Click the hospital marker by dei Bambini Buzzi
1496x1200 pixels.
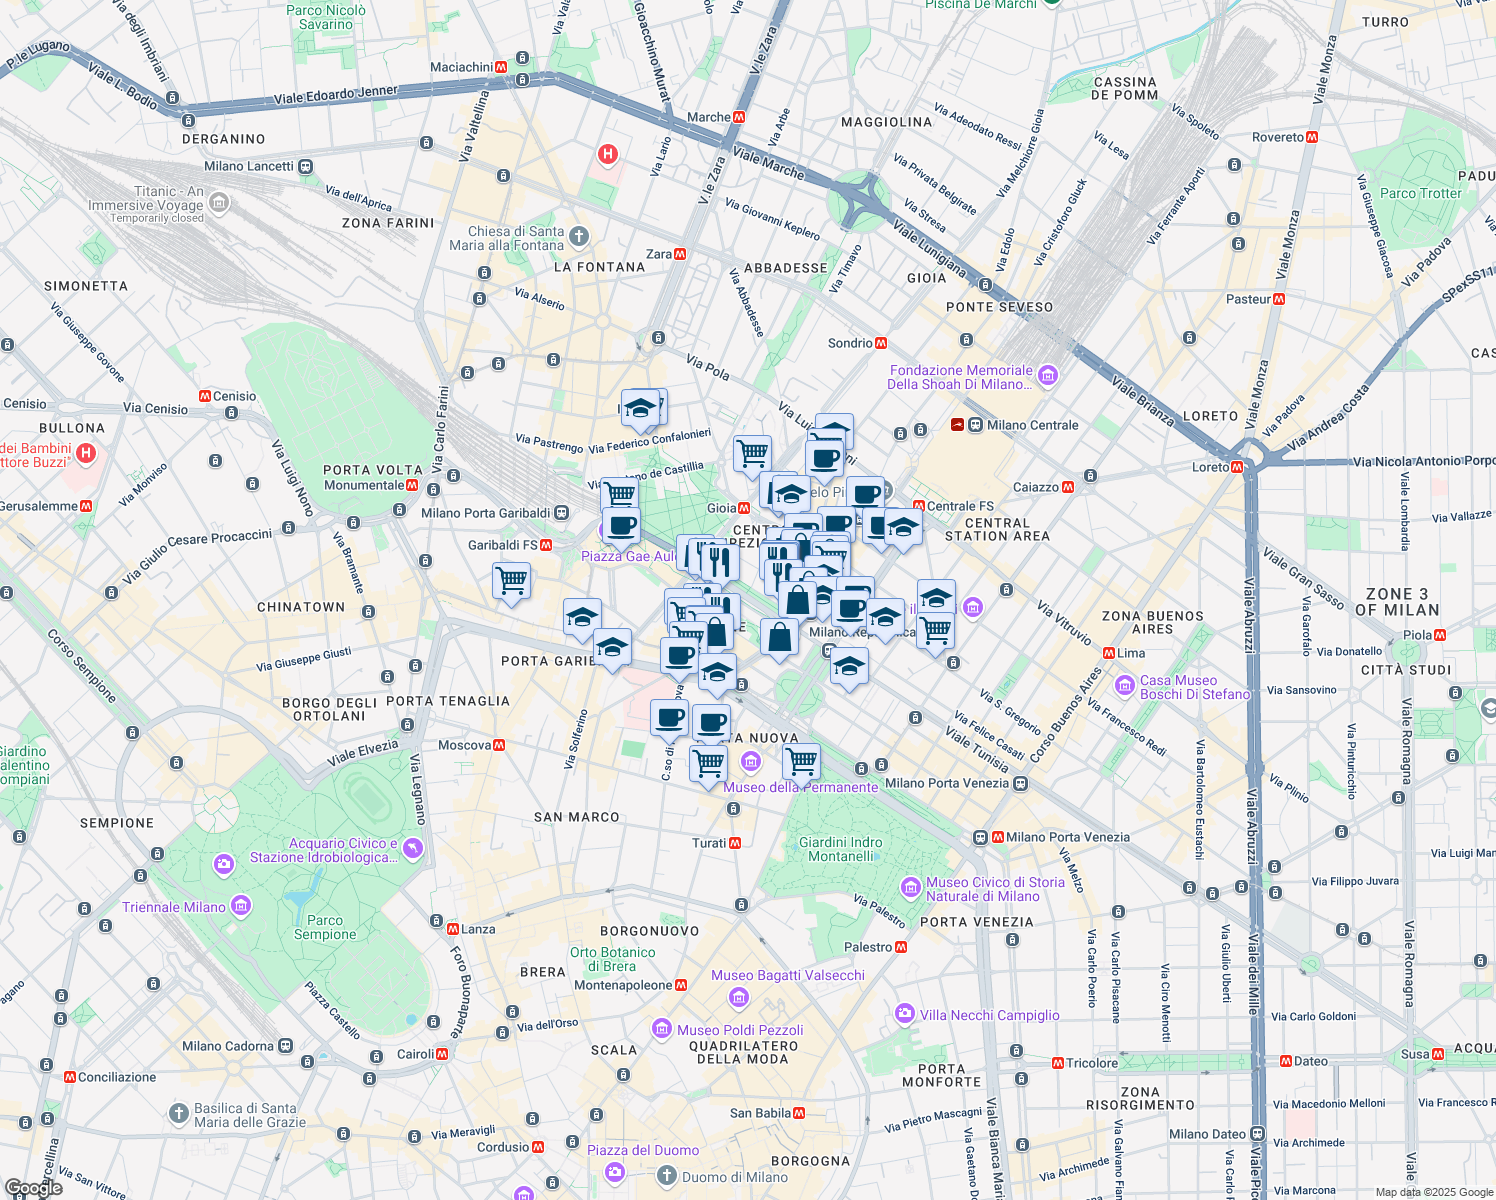[86, 454]
